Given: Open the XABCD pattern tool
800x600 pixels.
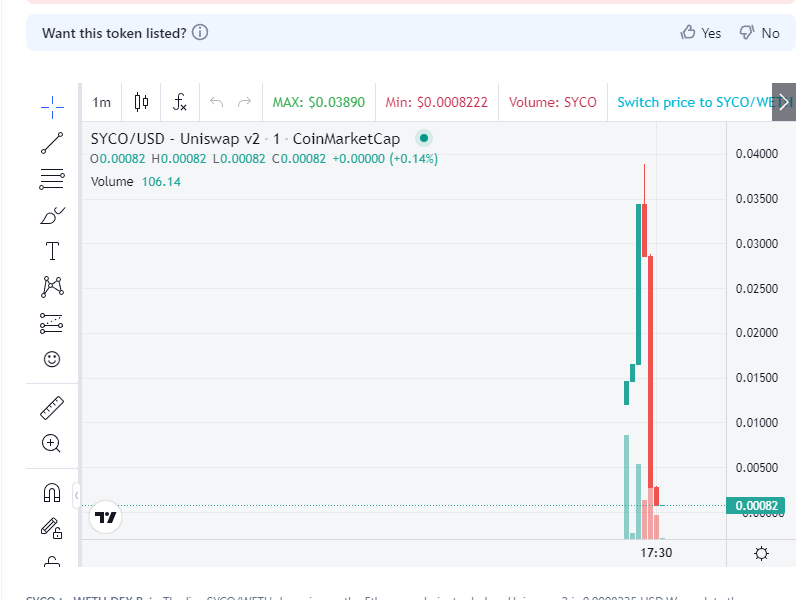Looking at the screenshot, I should tap(51, 287).
